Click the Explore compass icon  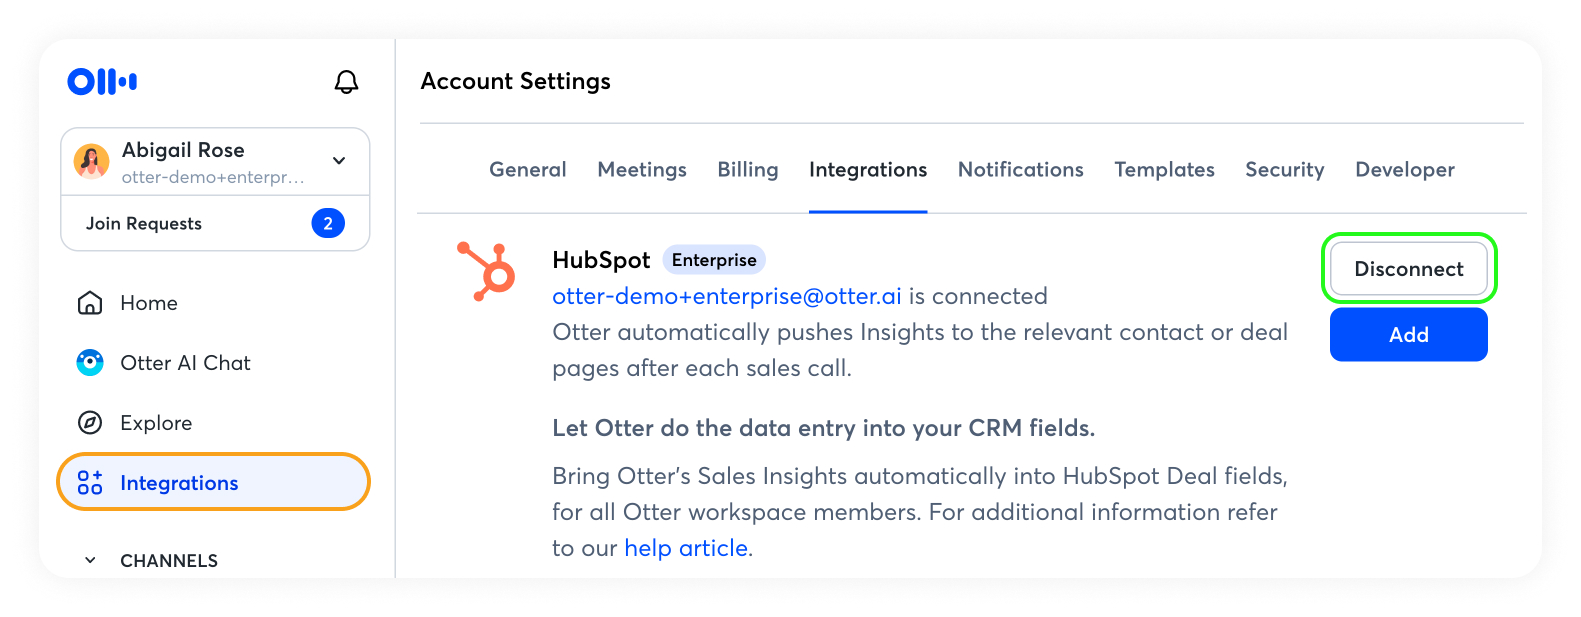(x=90, y=423)
